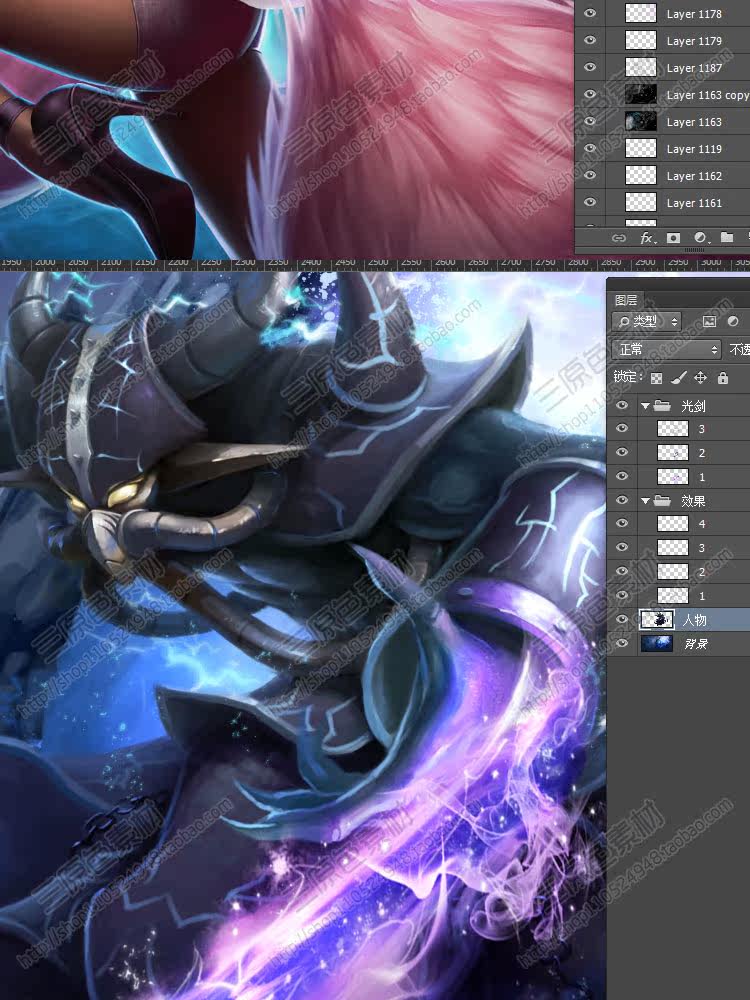Select the 人物 layer name
750x1000 pixels.
[695, 619]
